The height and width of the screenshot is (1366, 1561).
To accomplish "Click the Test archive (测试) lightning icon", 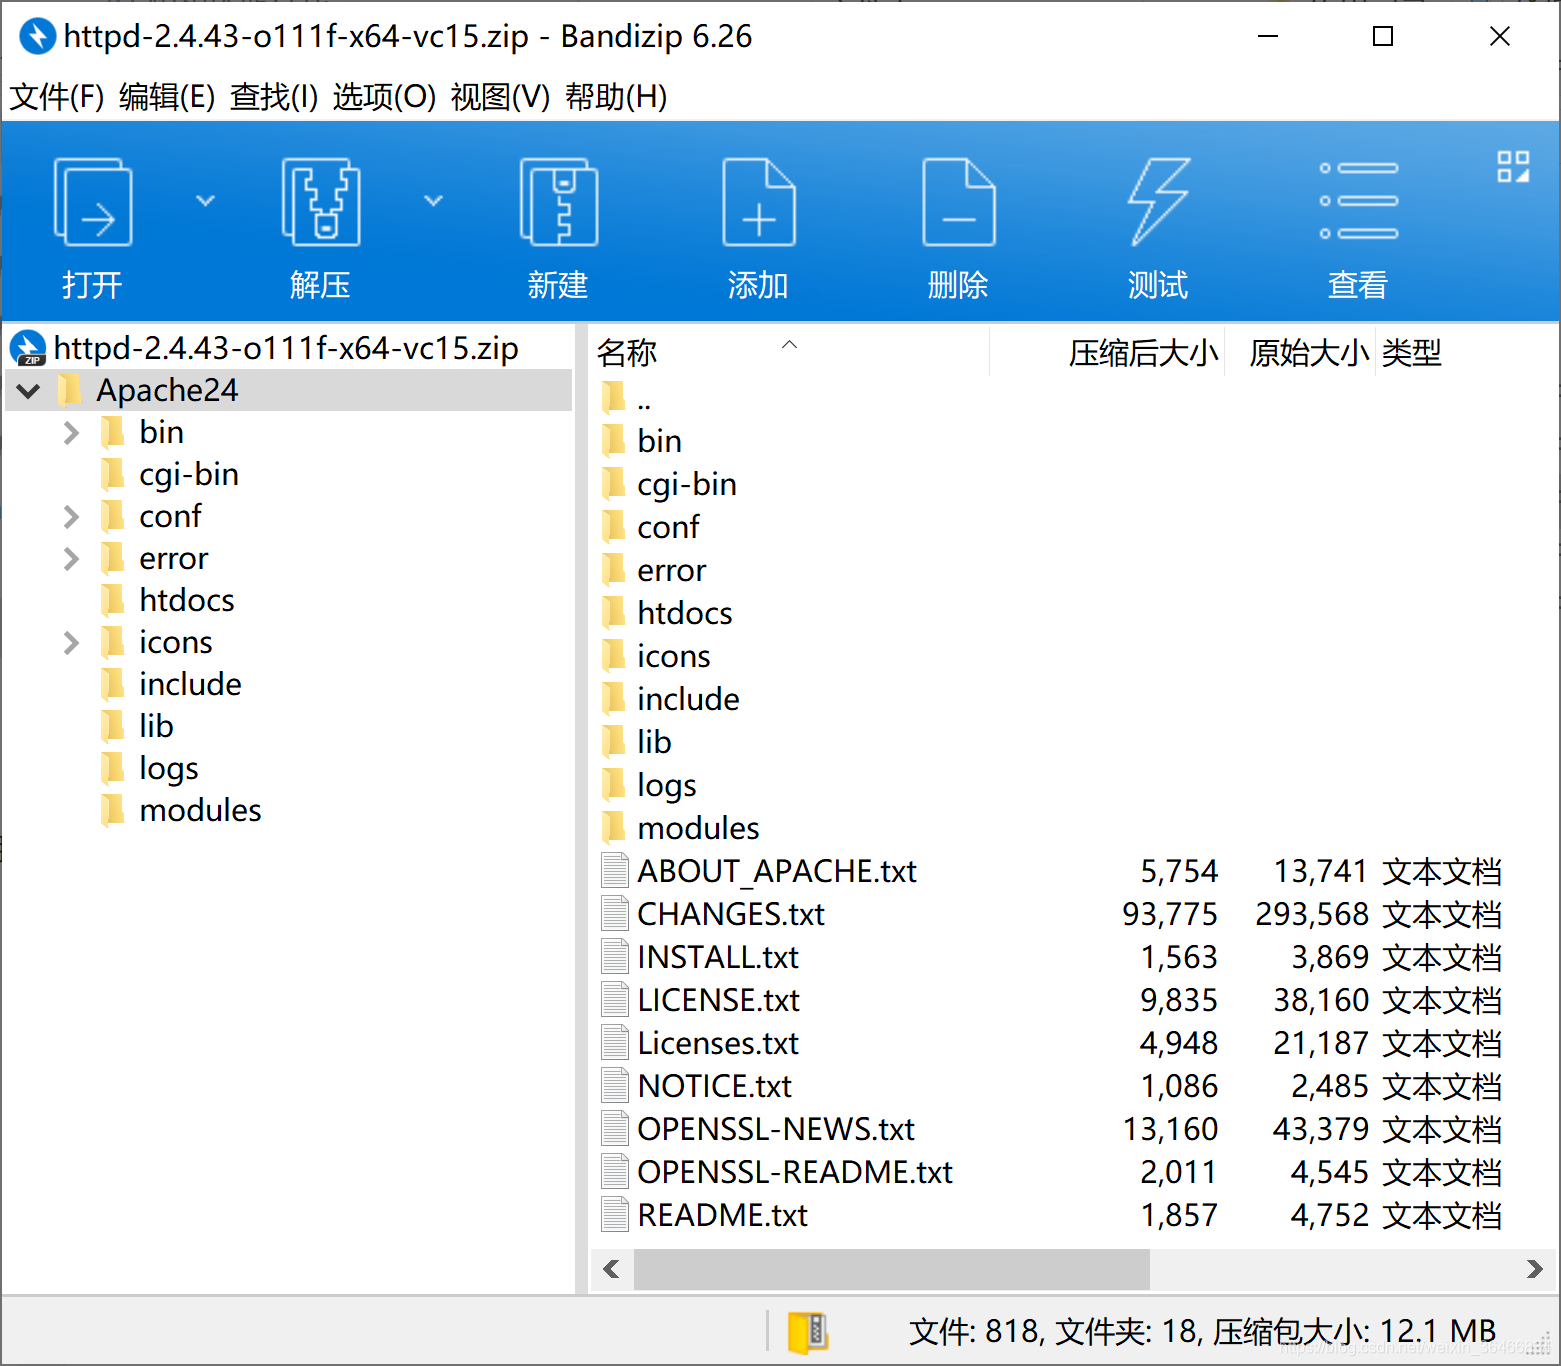I will [x=1158, y=202].
